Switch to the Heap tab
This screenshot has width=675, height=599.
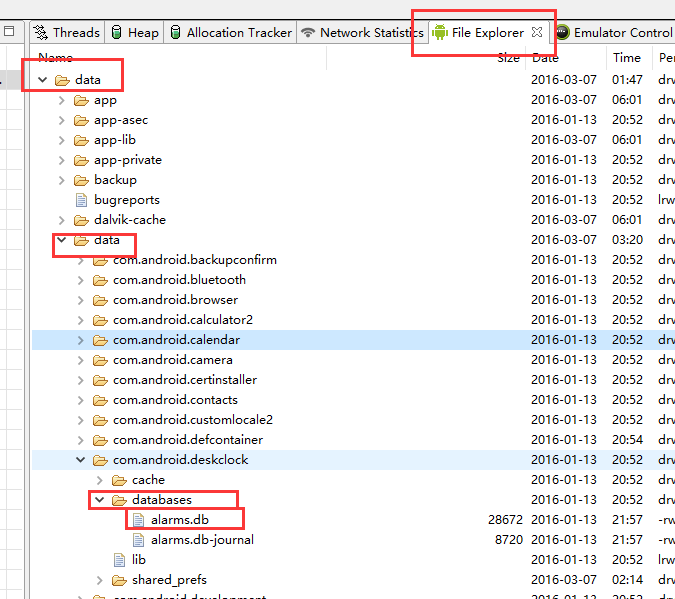click(x=134, y=32)
